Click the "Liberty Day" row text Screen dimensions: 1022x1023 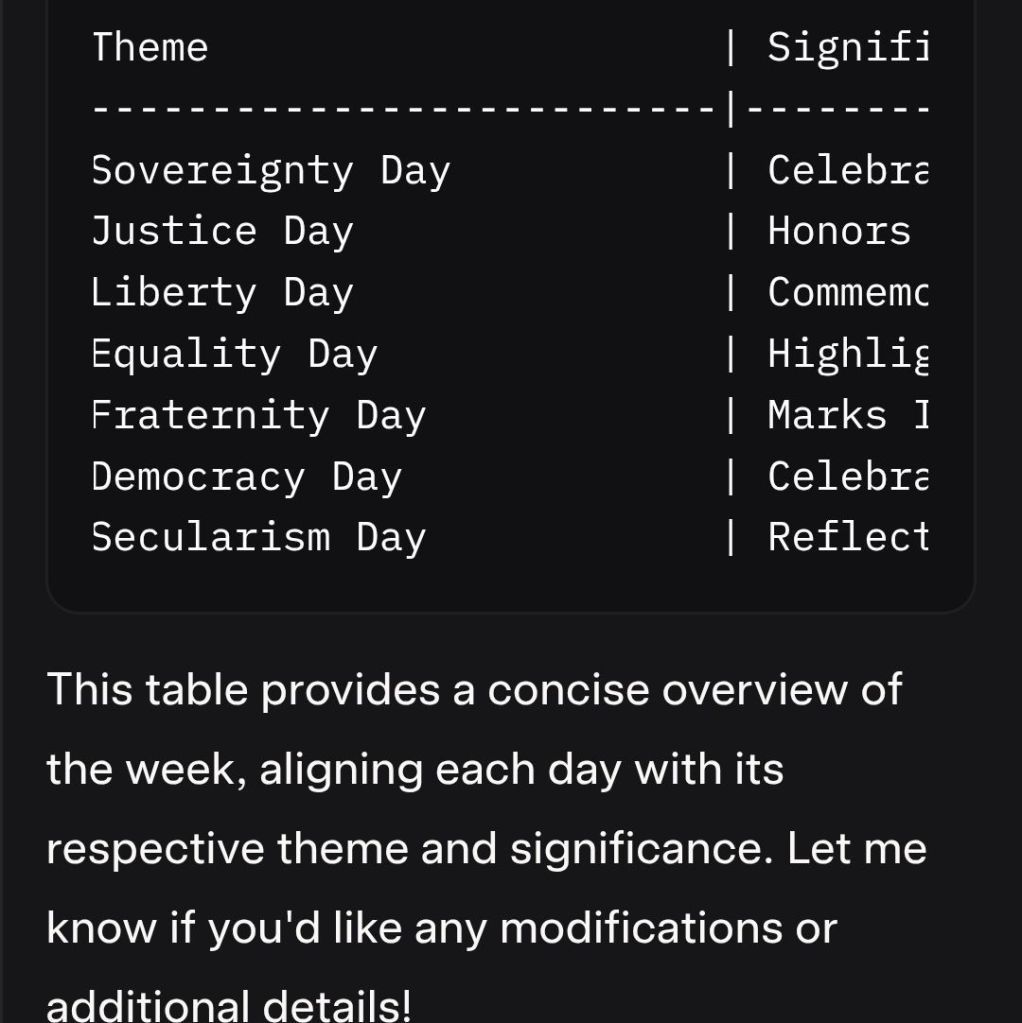click(222, 293)
